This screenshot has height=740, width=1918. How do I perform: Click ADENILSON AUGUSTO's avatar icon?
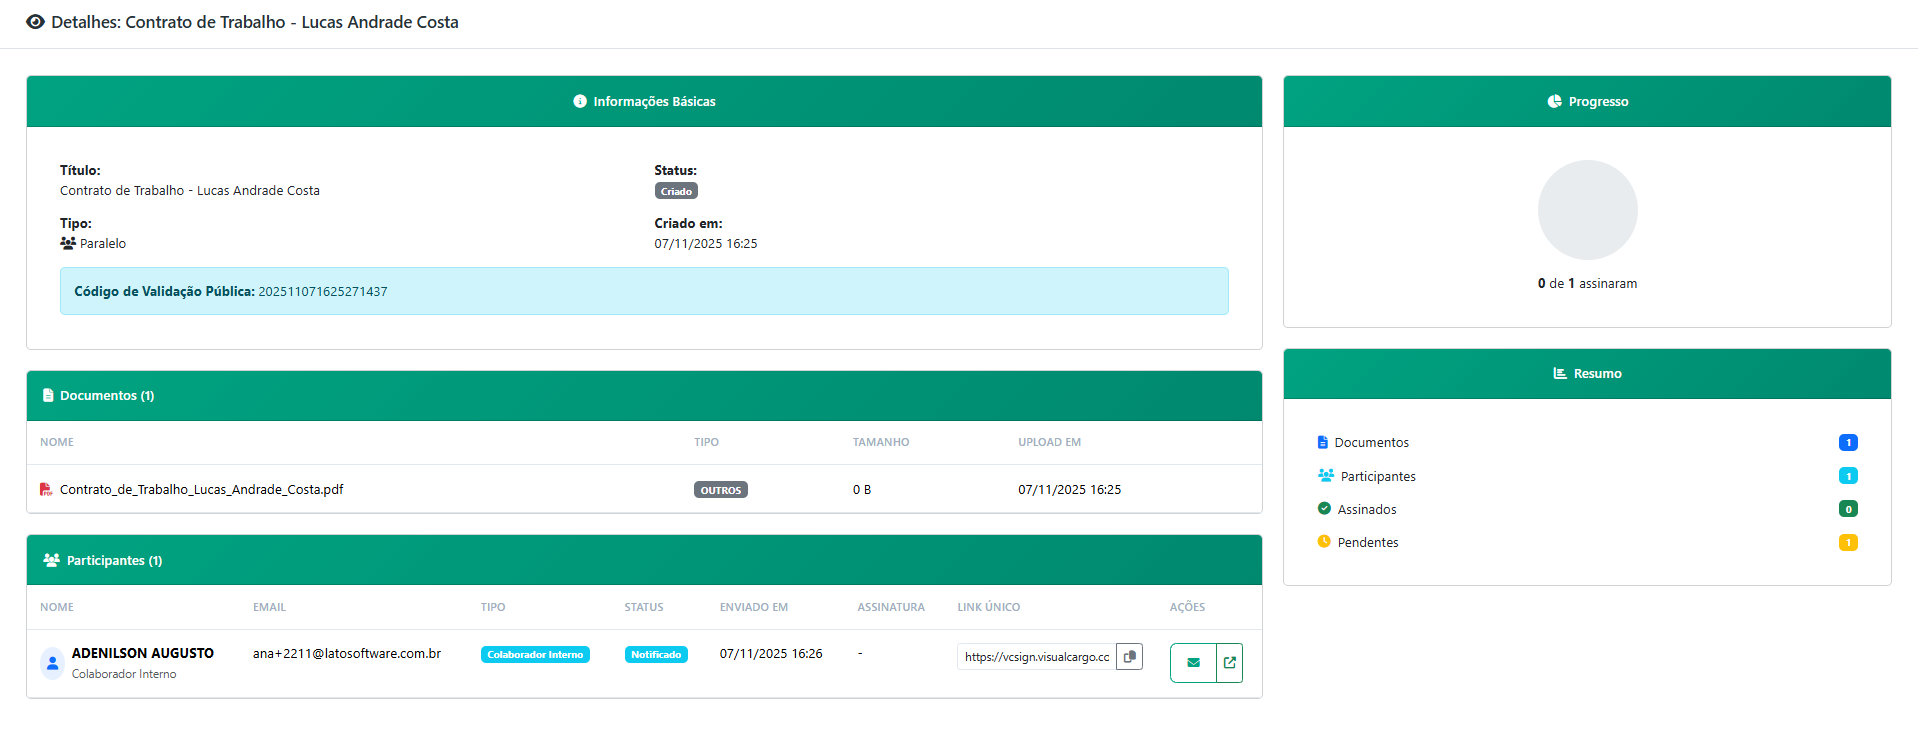pos(52,663)
